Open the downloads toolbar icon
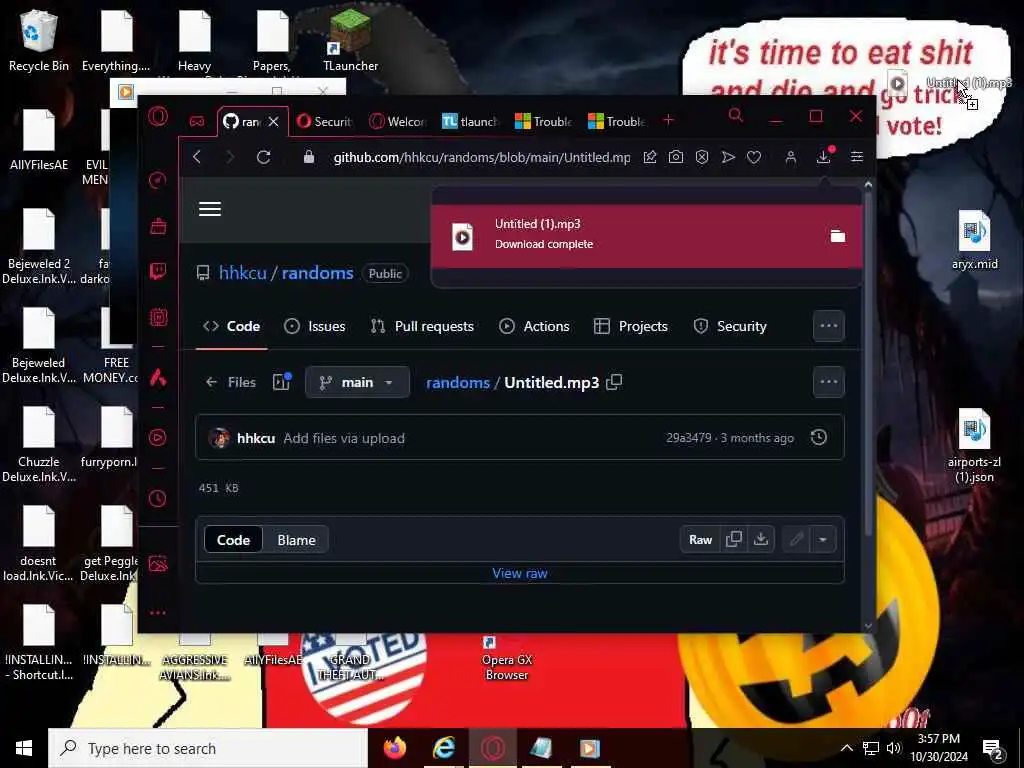This screenshot has width=1024, height=768. pos(824,157)
